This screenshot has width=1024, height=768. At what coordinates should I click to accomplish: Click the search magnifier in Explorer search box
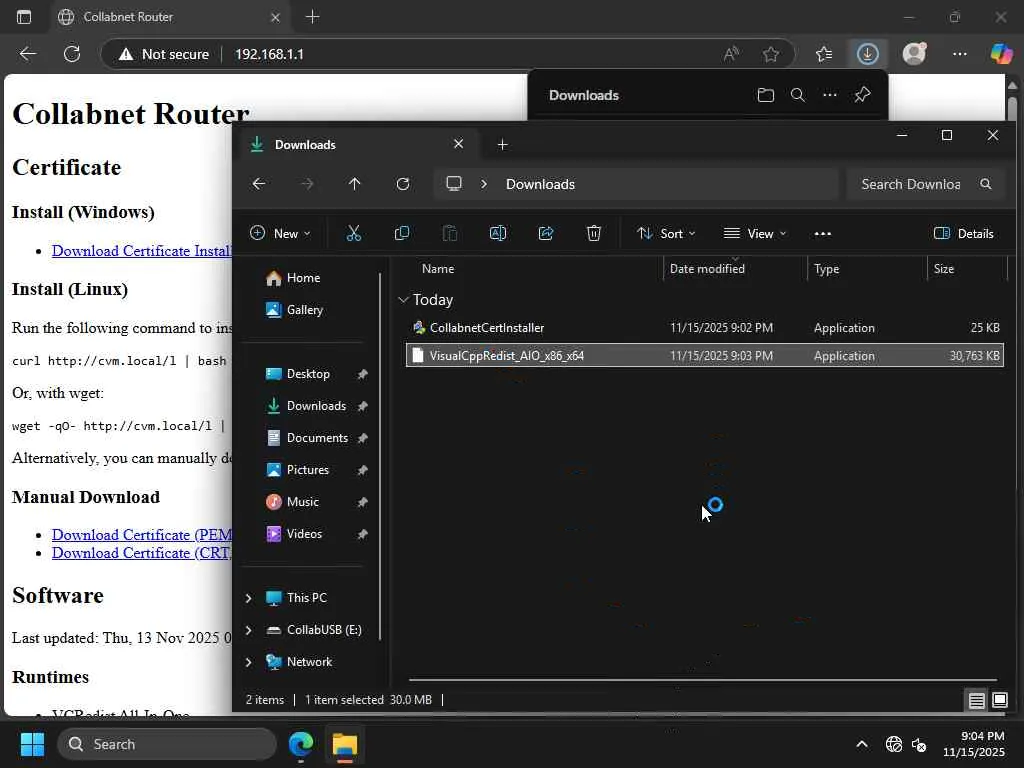click(x=985, y=184)
